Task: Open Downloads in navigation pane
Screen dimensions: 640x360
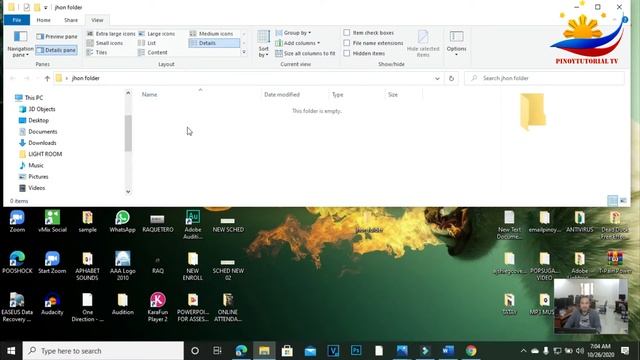Action: [38, 143]
